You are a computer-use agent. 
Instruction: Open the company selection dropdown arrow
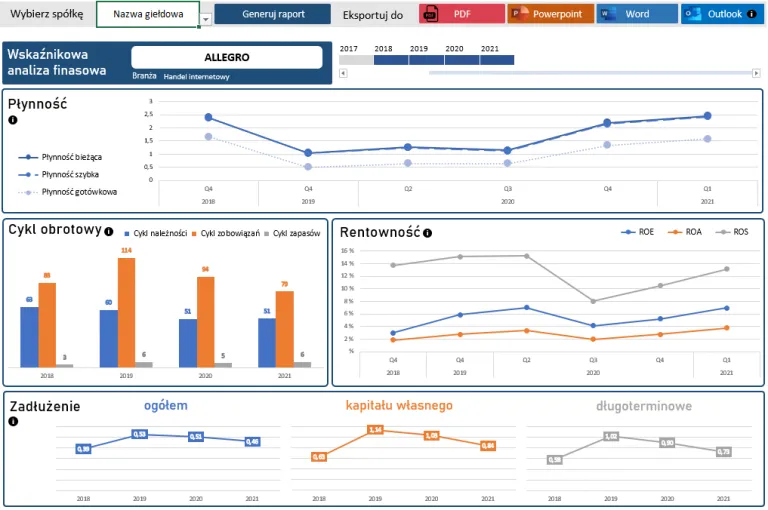[x=205, y=19]
